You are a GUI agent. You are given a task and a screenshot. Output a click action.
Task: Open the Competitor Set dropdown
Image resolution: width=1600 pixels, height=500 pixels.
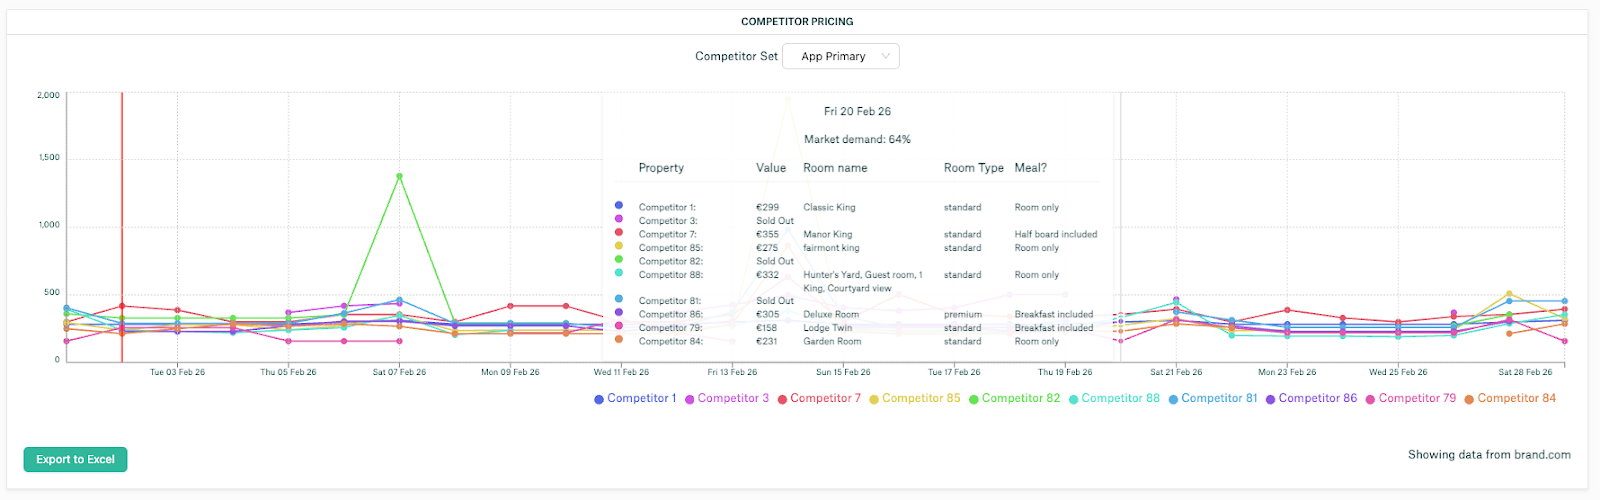point(841,56)
